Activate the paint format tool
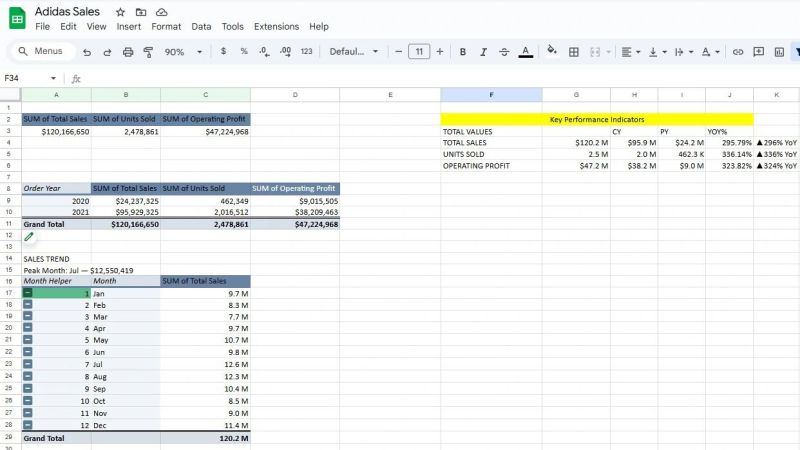 pos(148,52)
